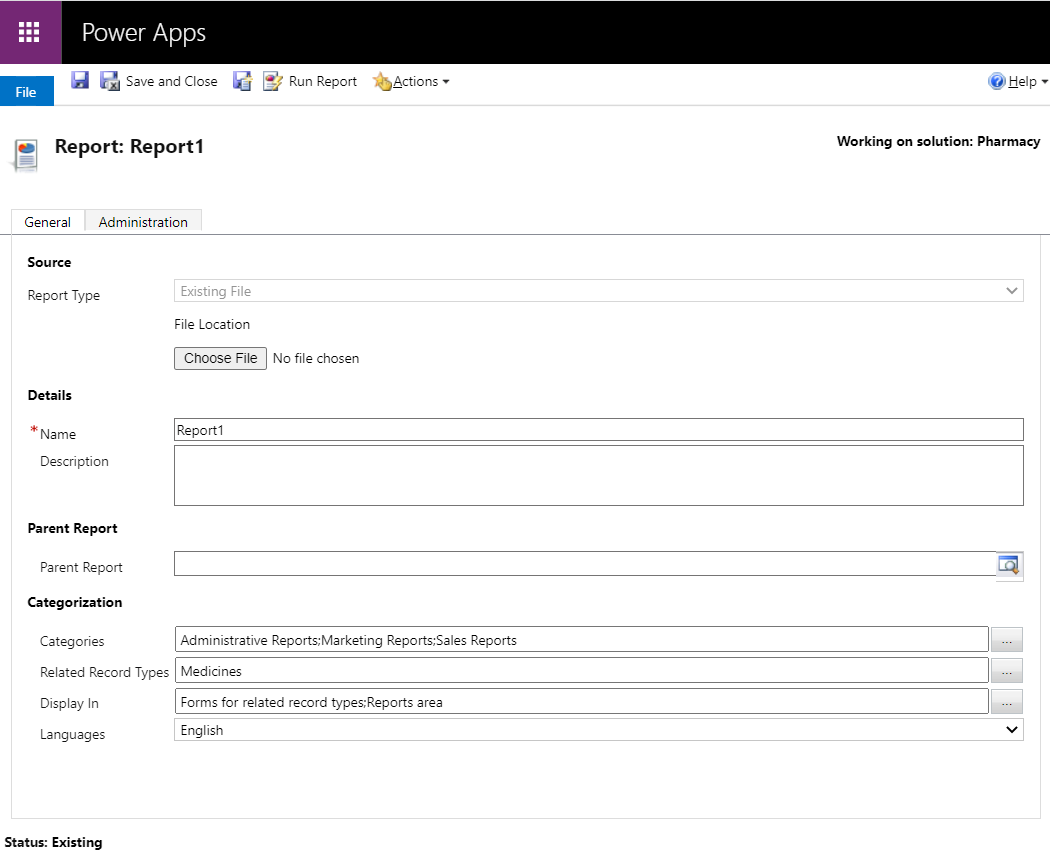Click the 'File Location' label
Viewport: 1050px width, 857px height.
click(x=212, y=324)
